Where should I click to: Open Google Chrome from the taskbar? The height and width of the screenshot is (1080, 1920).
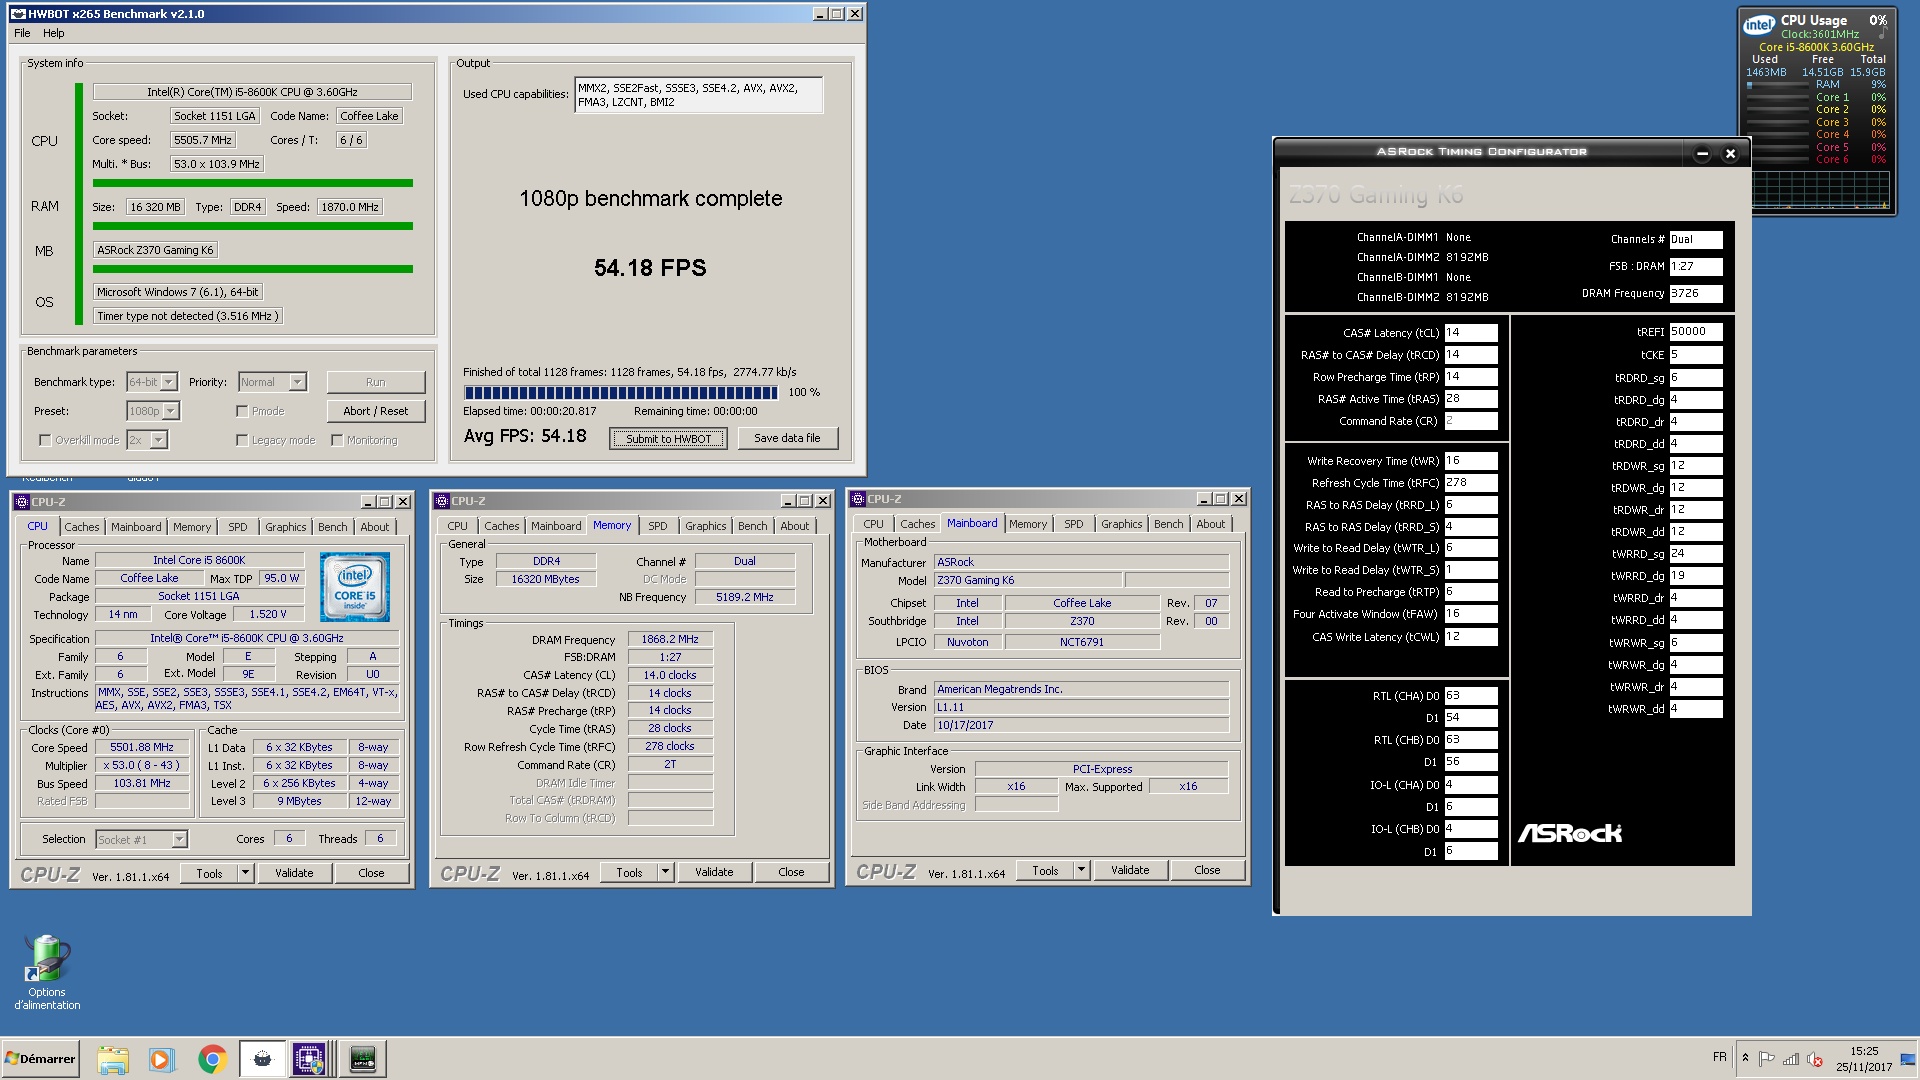[212, 1059]
